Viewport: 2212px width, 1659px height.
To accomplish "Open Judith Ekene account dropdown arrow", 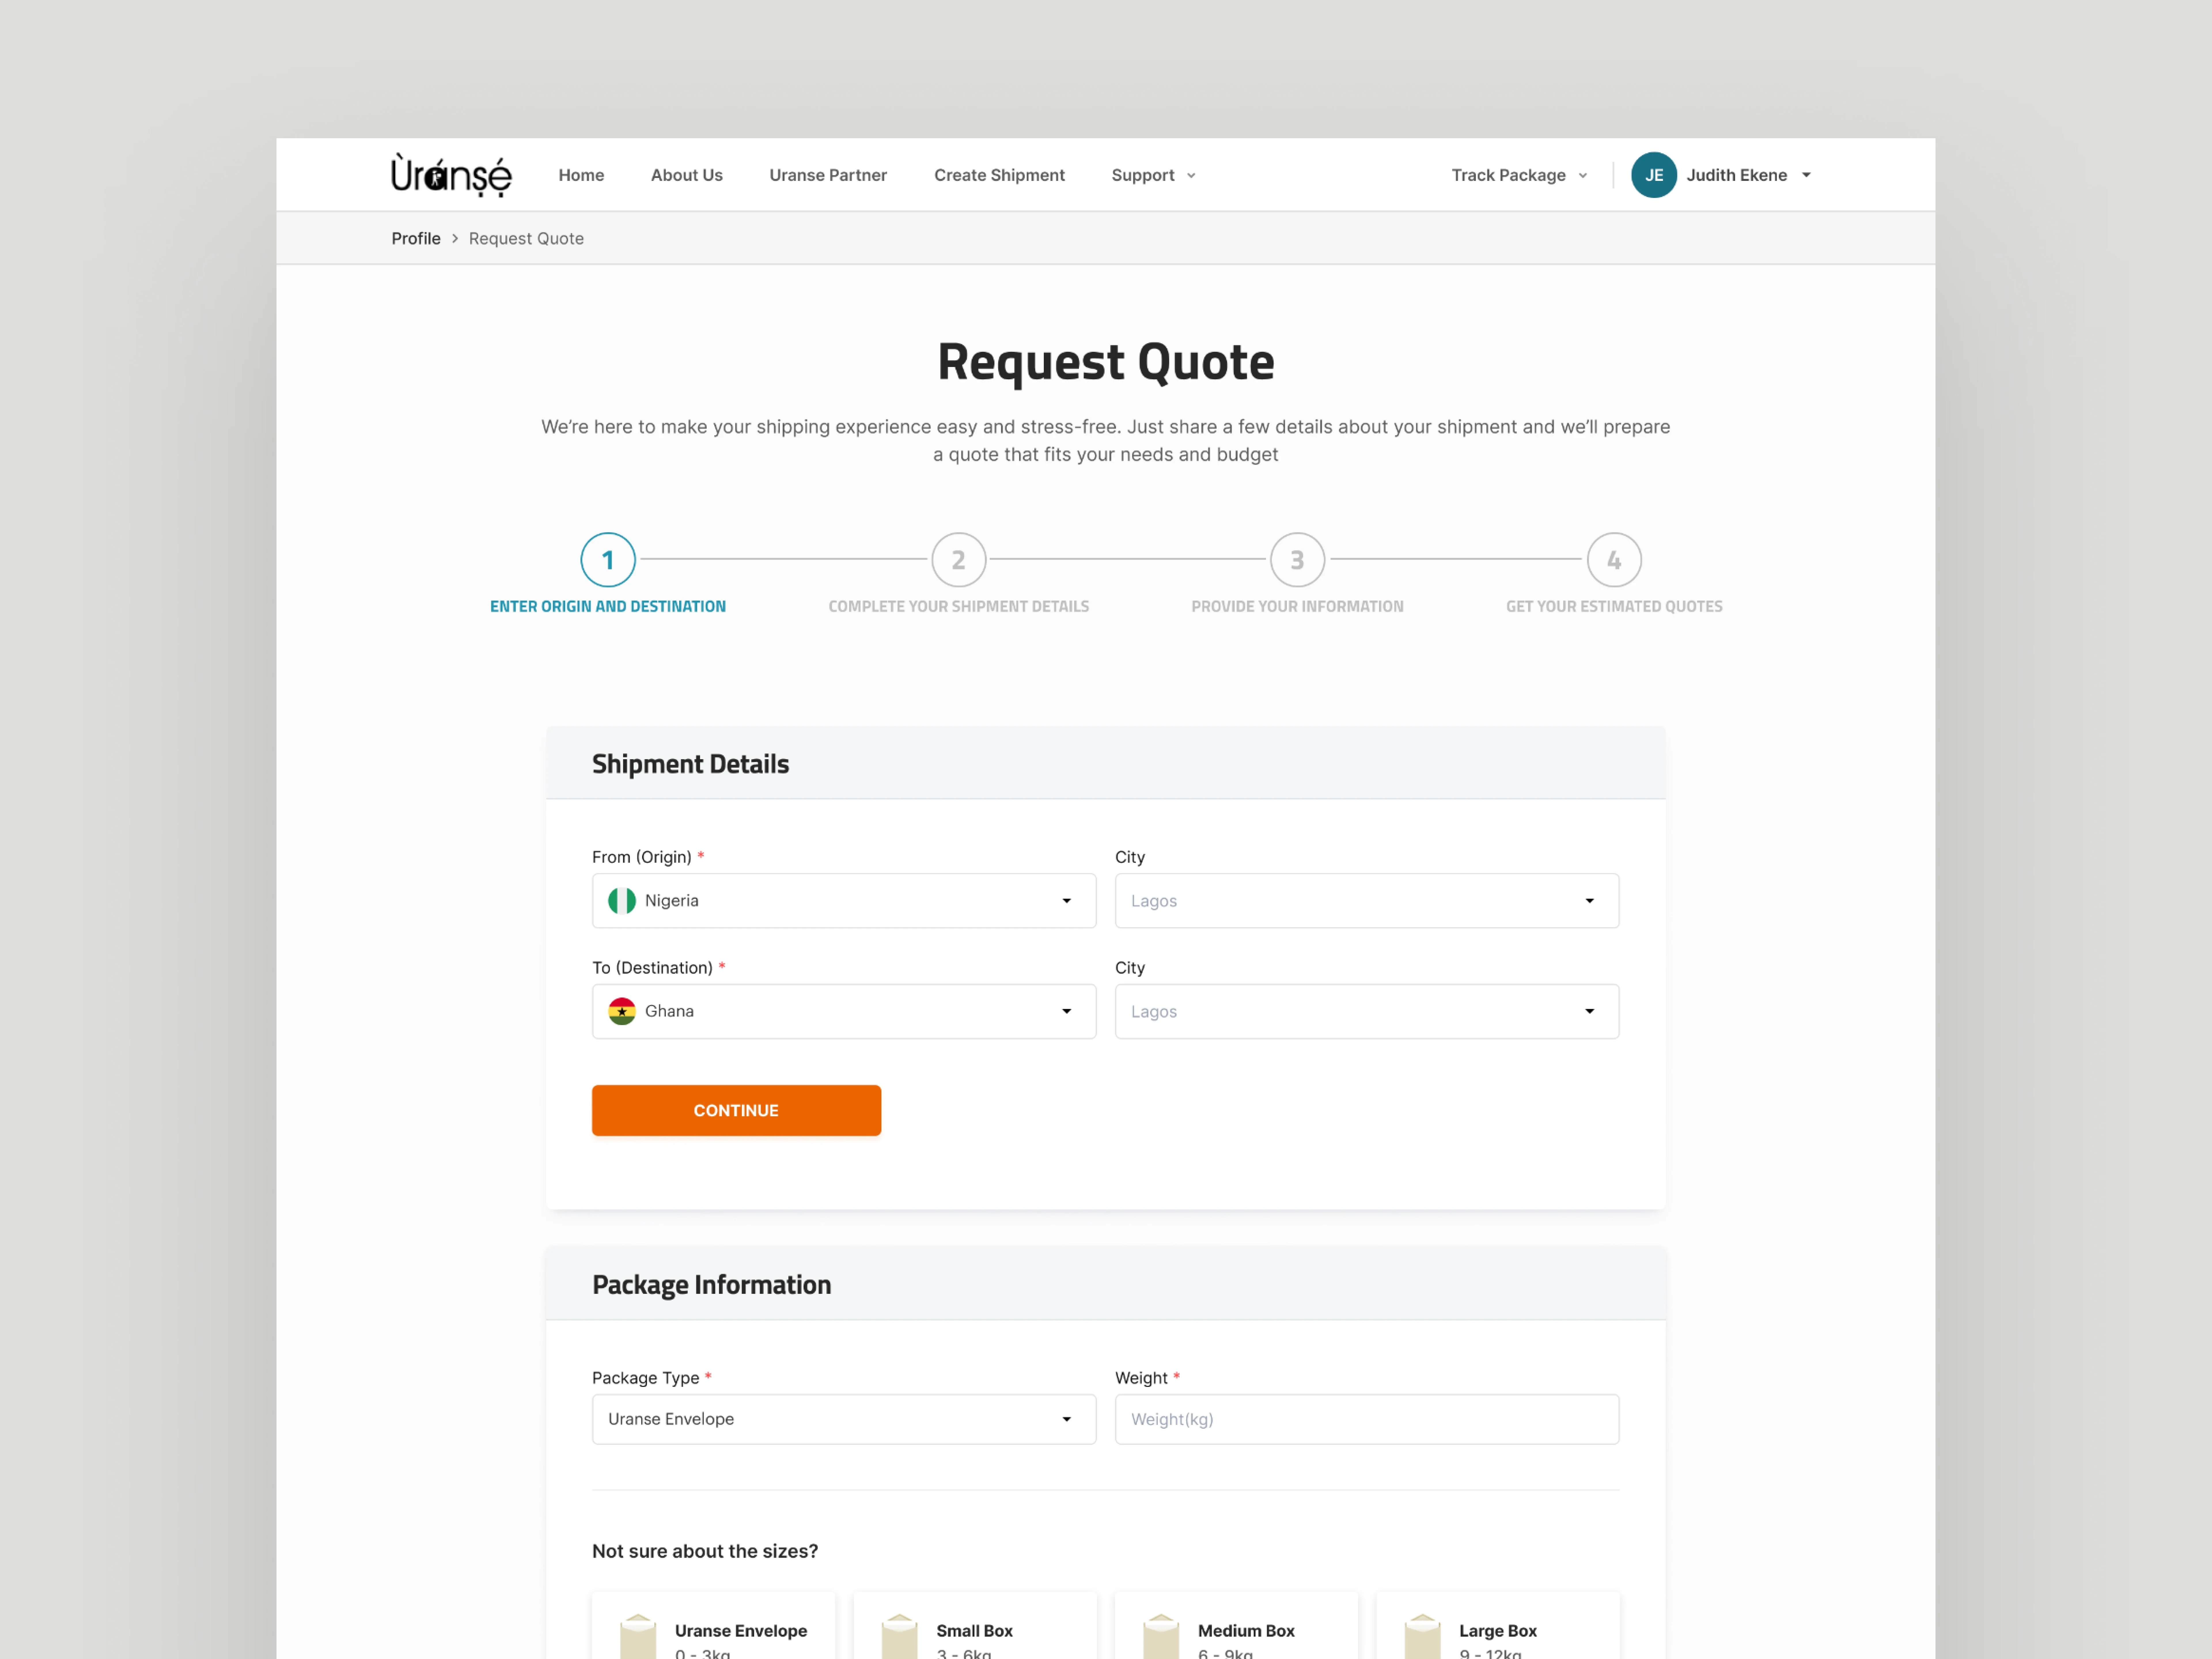I will [x=1806, y=175].
